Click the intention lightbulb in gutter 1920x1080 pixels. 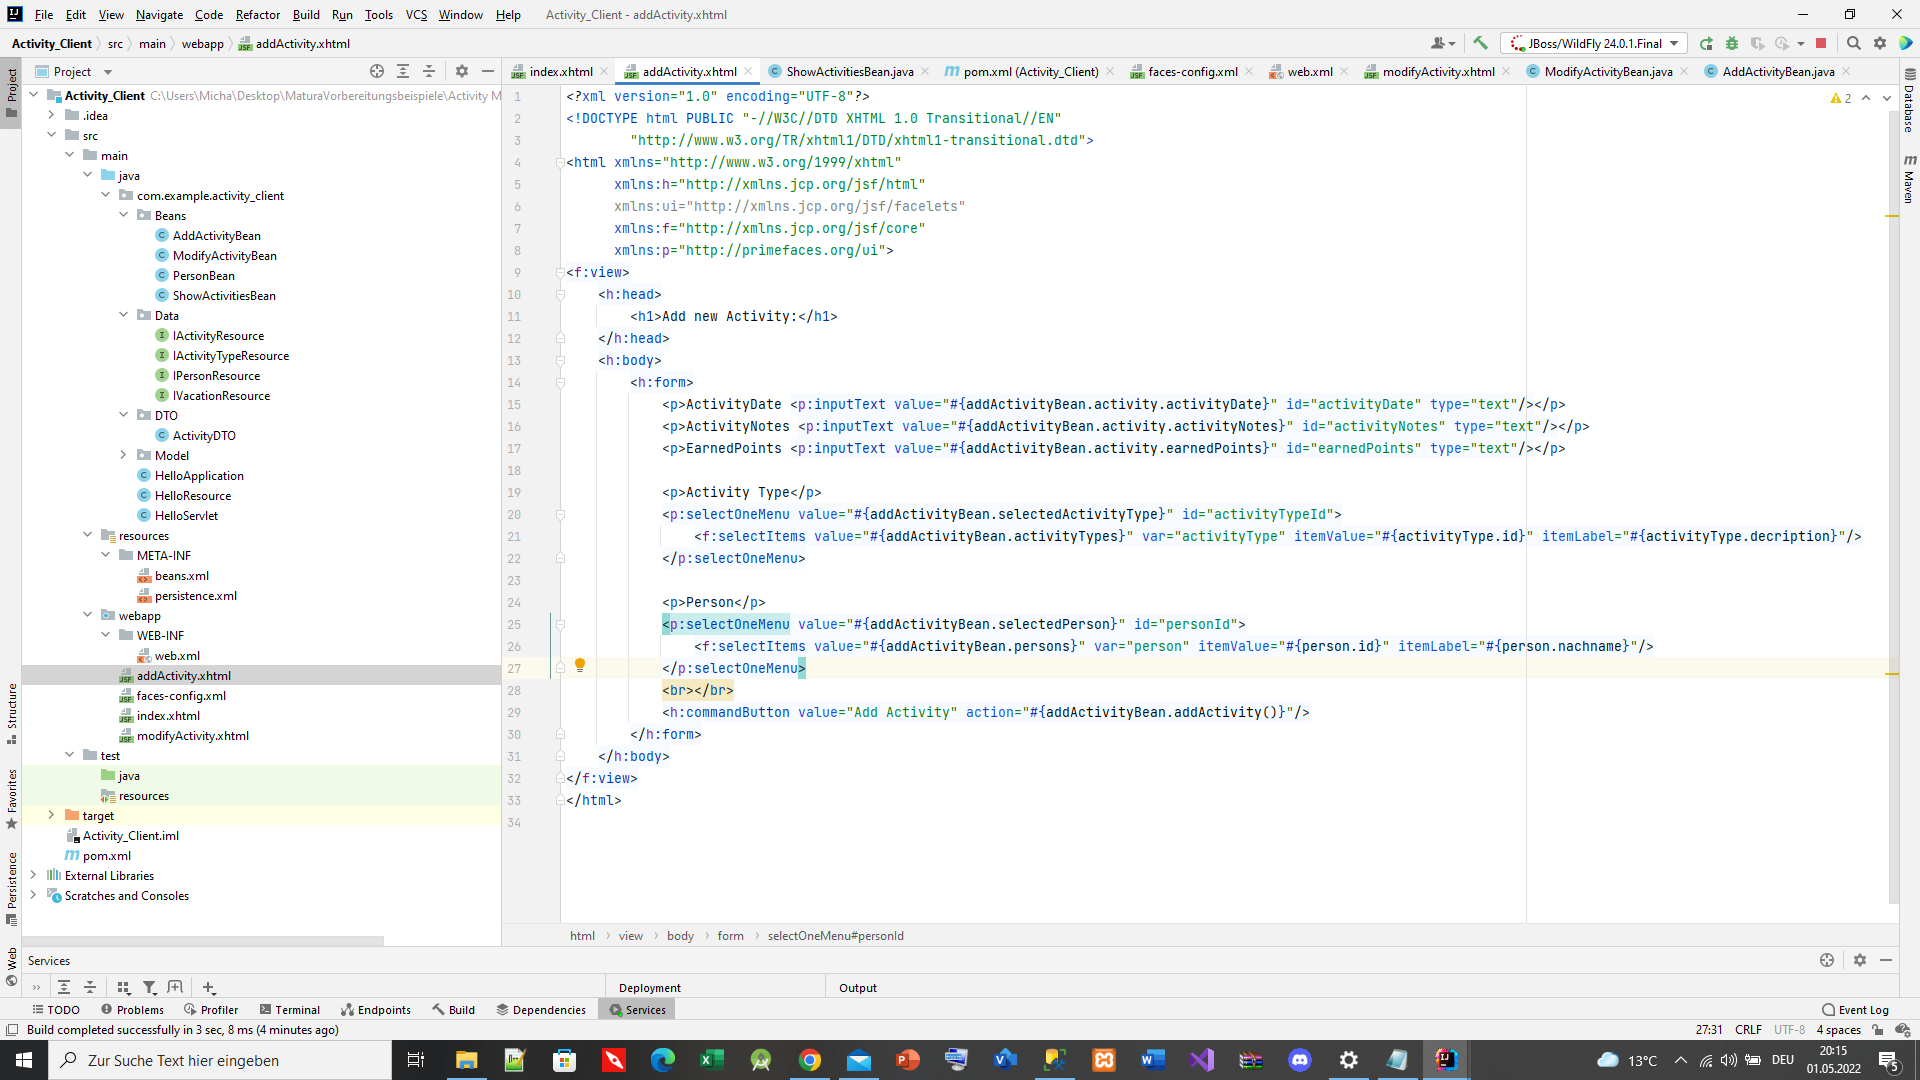pyautogui.click(x=579, y=665)
